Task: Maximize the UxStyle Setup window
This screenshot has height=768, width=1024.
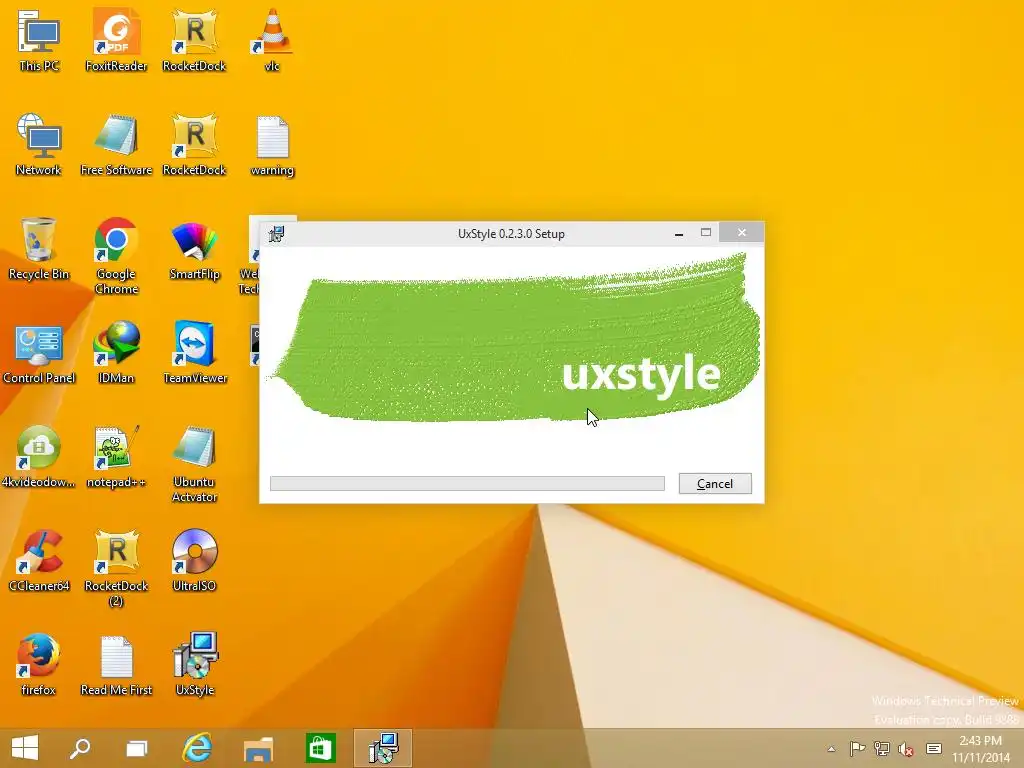Action: click(706, 232)
